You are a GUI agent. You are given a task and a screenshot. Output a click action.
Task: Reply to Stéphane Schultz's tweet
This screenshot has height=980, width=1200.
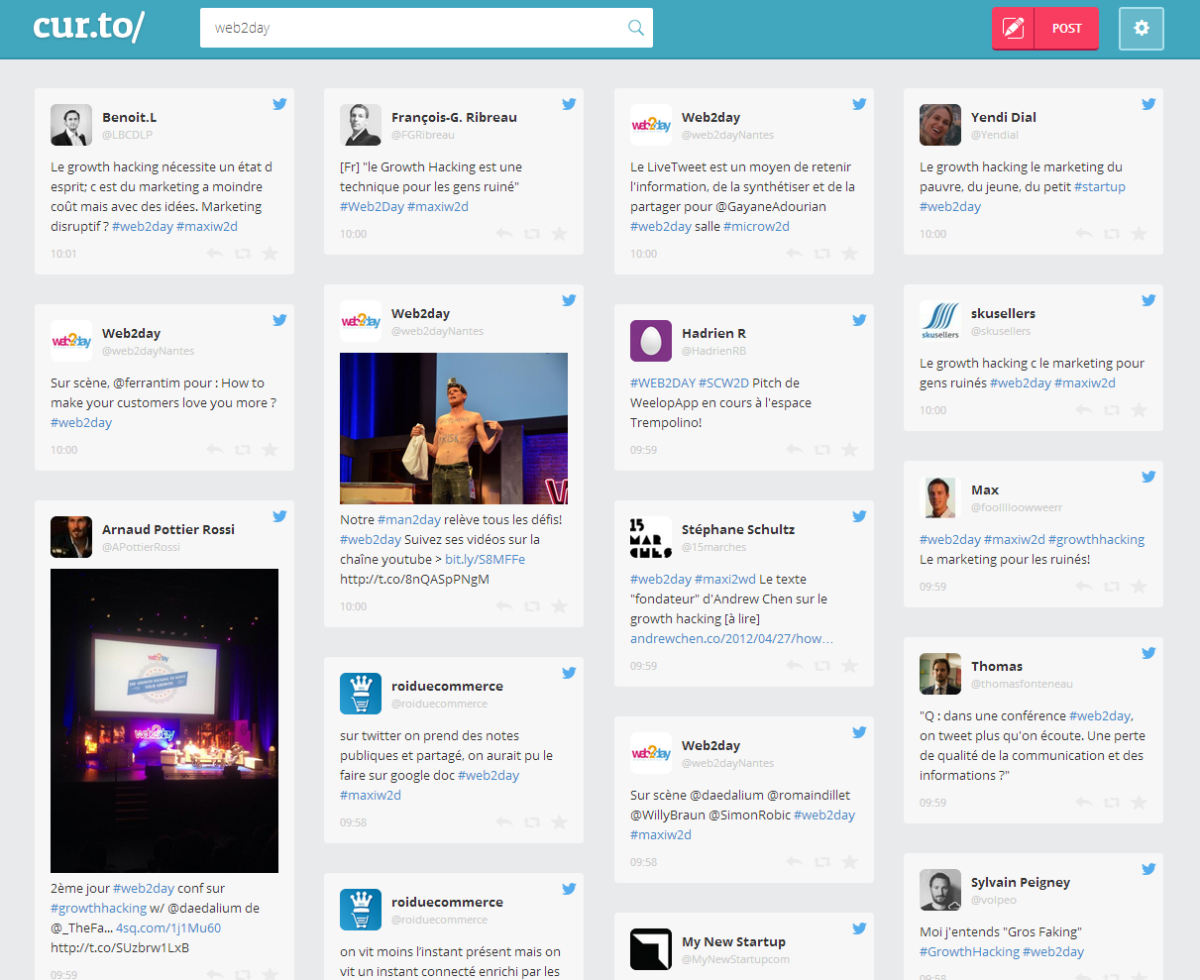click(794, 666)
